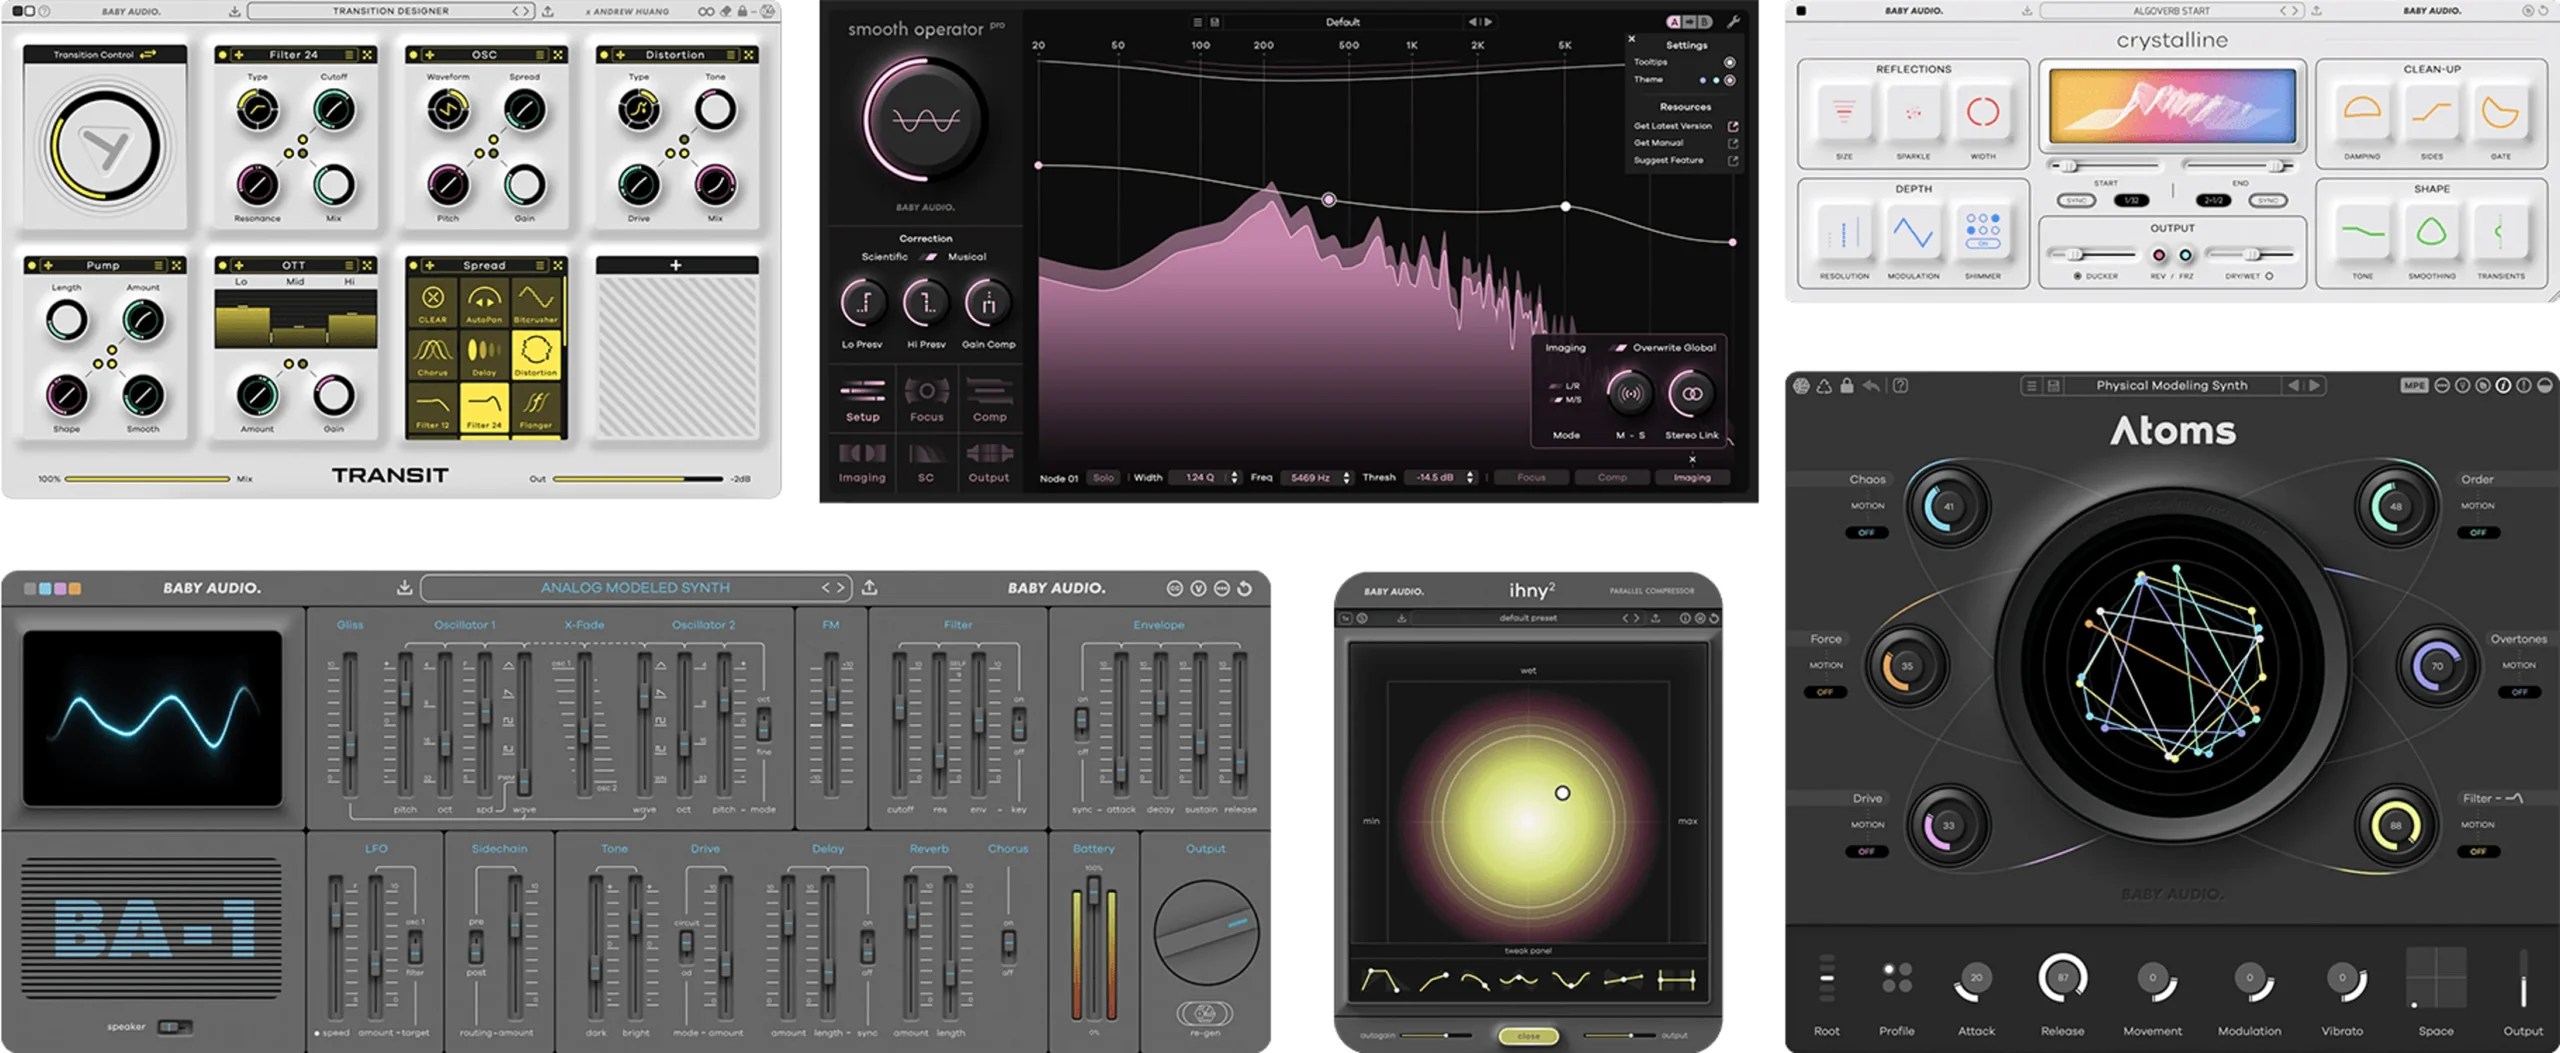Click the Gate control in Crystalline

pos(2500,113)
